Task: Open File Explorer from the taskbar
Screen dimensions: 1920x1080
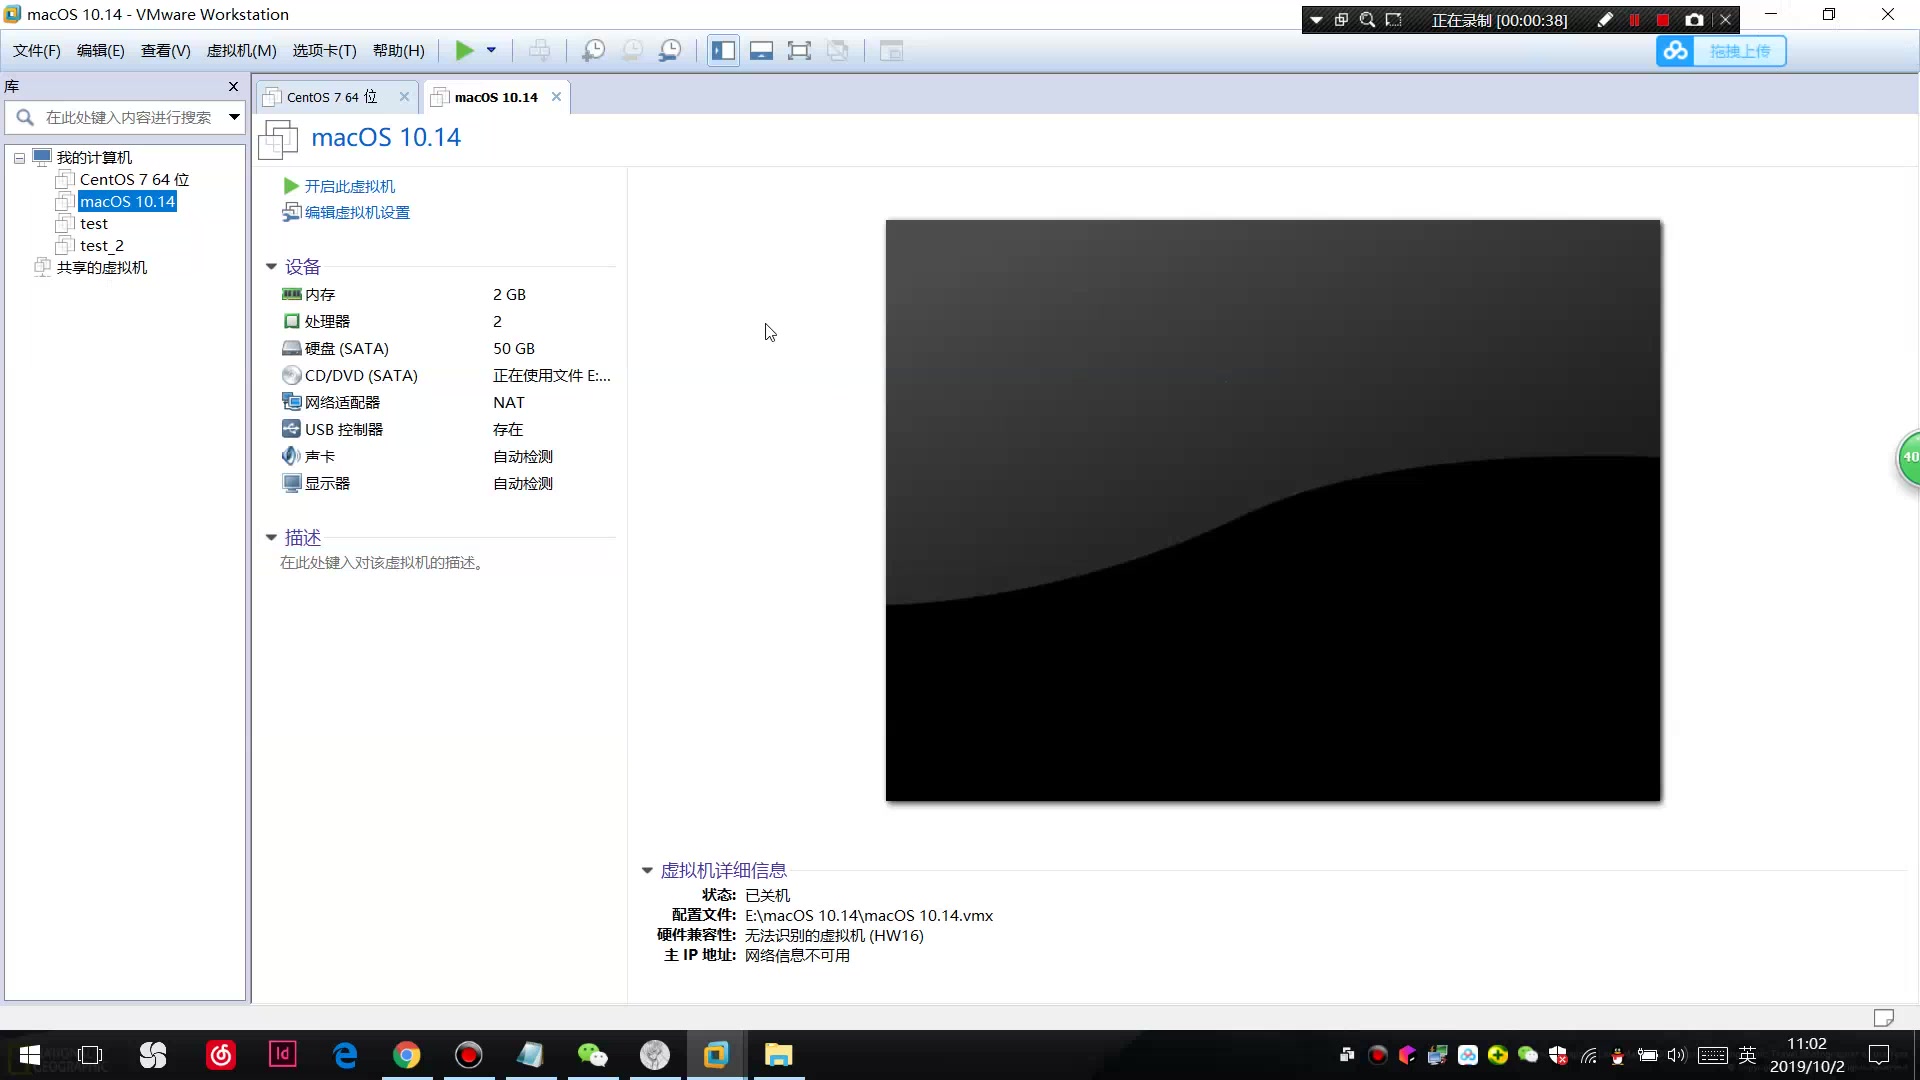Action: click(778, 1055)
